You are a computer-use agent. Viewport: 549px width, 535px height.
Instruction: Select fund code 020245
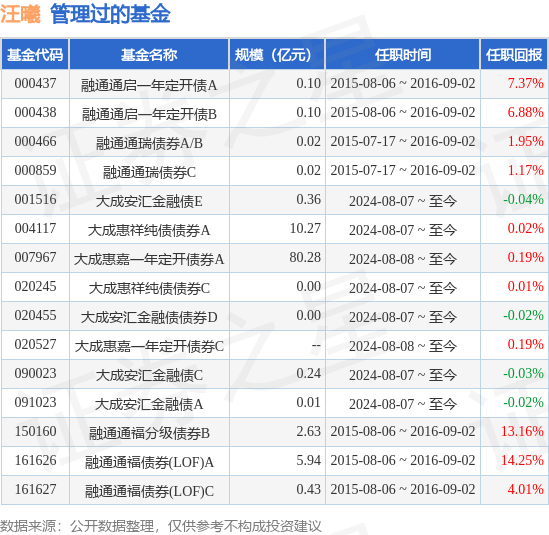click(x=35, y=287)
